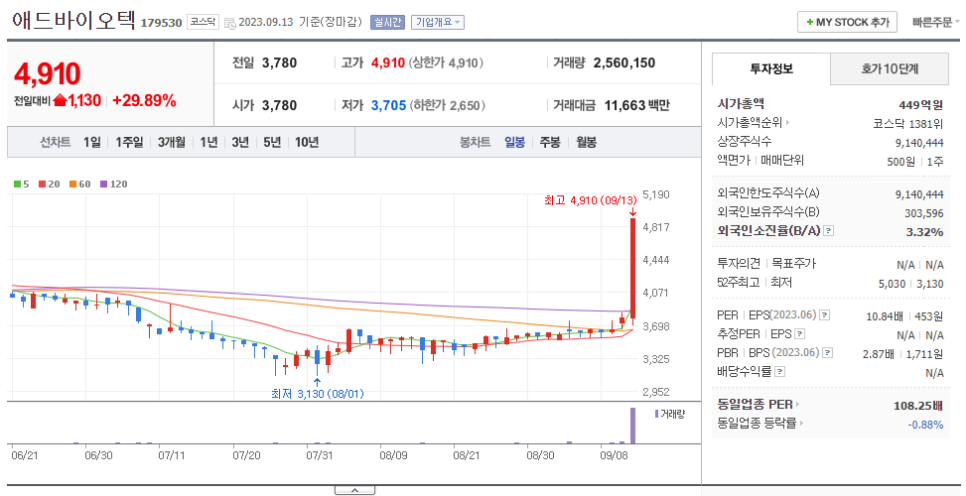966x496 pixels.
Task: Click the 거래대금 value 11,663 백만
Action: (636, 105)
